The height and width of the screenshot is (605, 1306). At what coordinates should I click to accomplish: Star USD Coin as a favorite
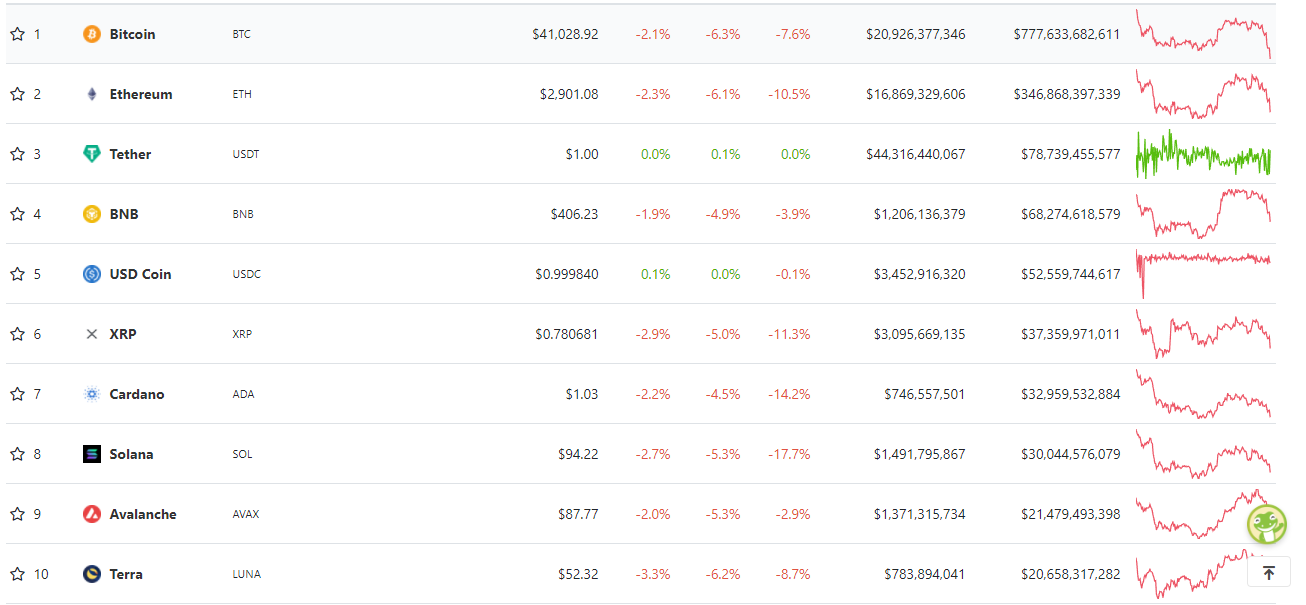17,274
